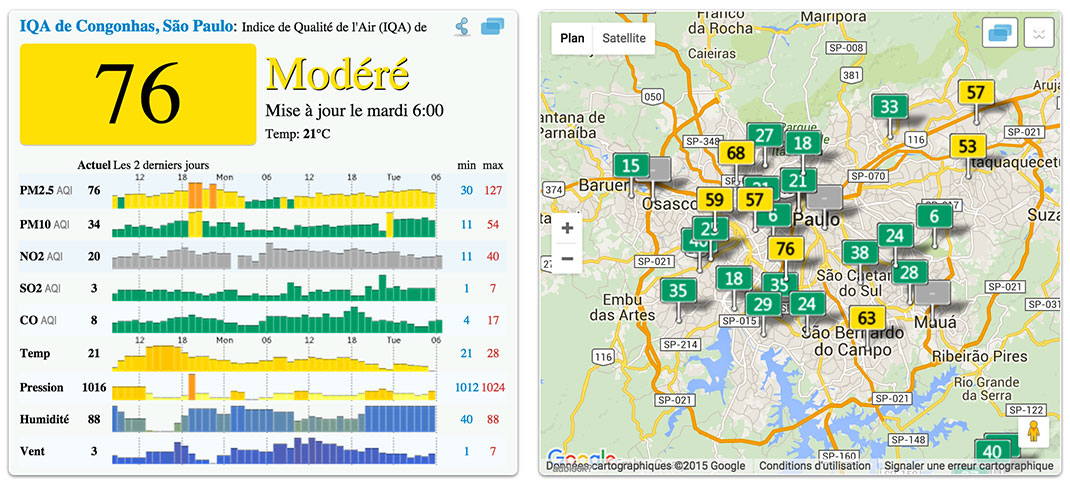1070x485 pixels.
Task: Click the chat bubbles icon on the map
Action: click(1001, 33)
